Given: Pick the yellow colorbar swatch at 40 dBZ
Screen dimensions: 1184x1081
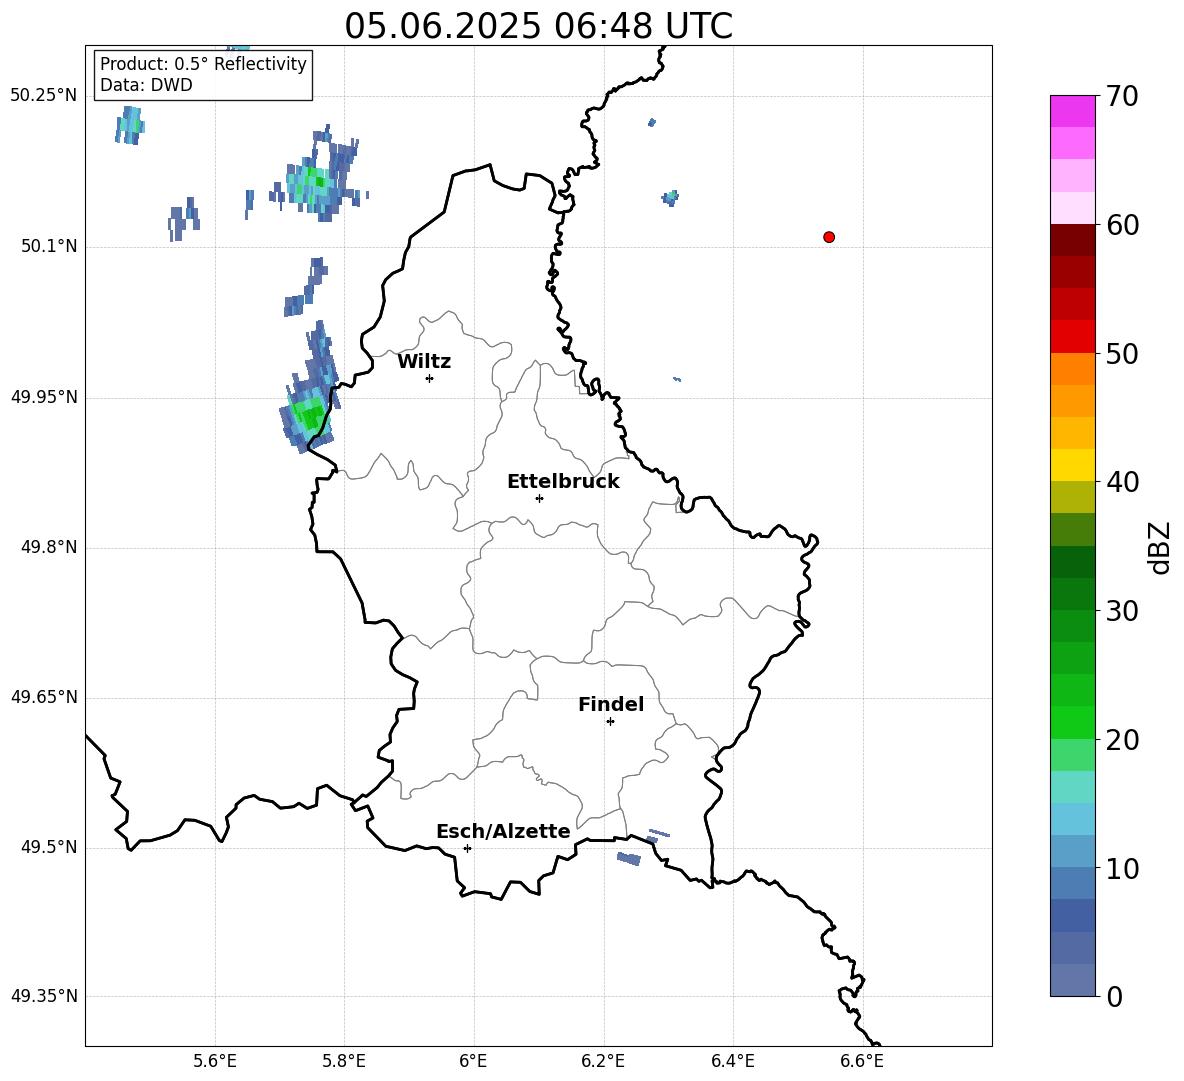Looking at the screenshot, I should 1072,465.
